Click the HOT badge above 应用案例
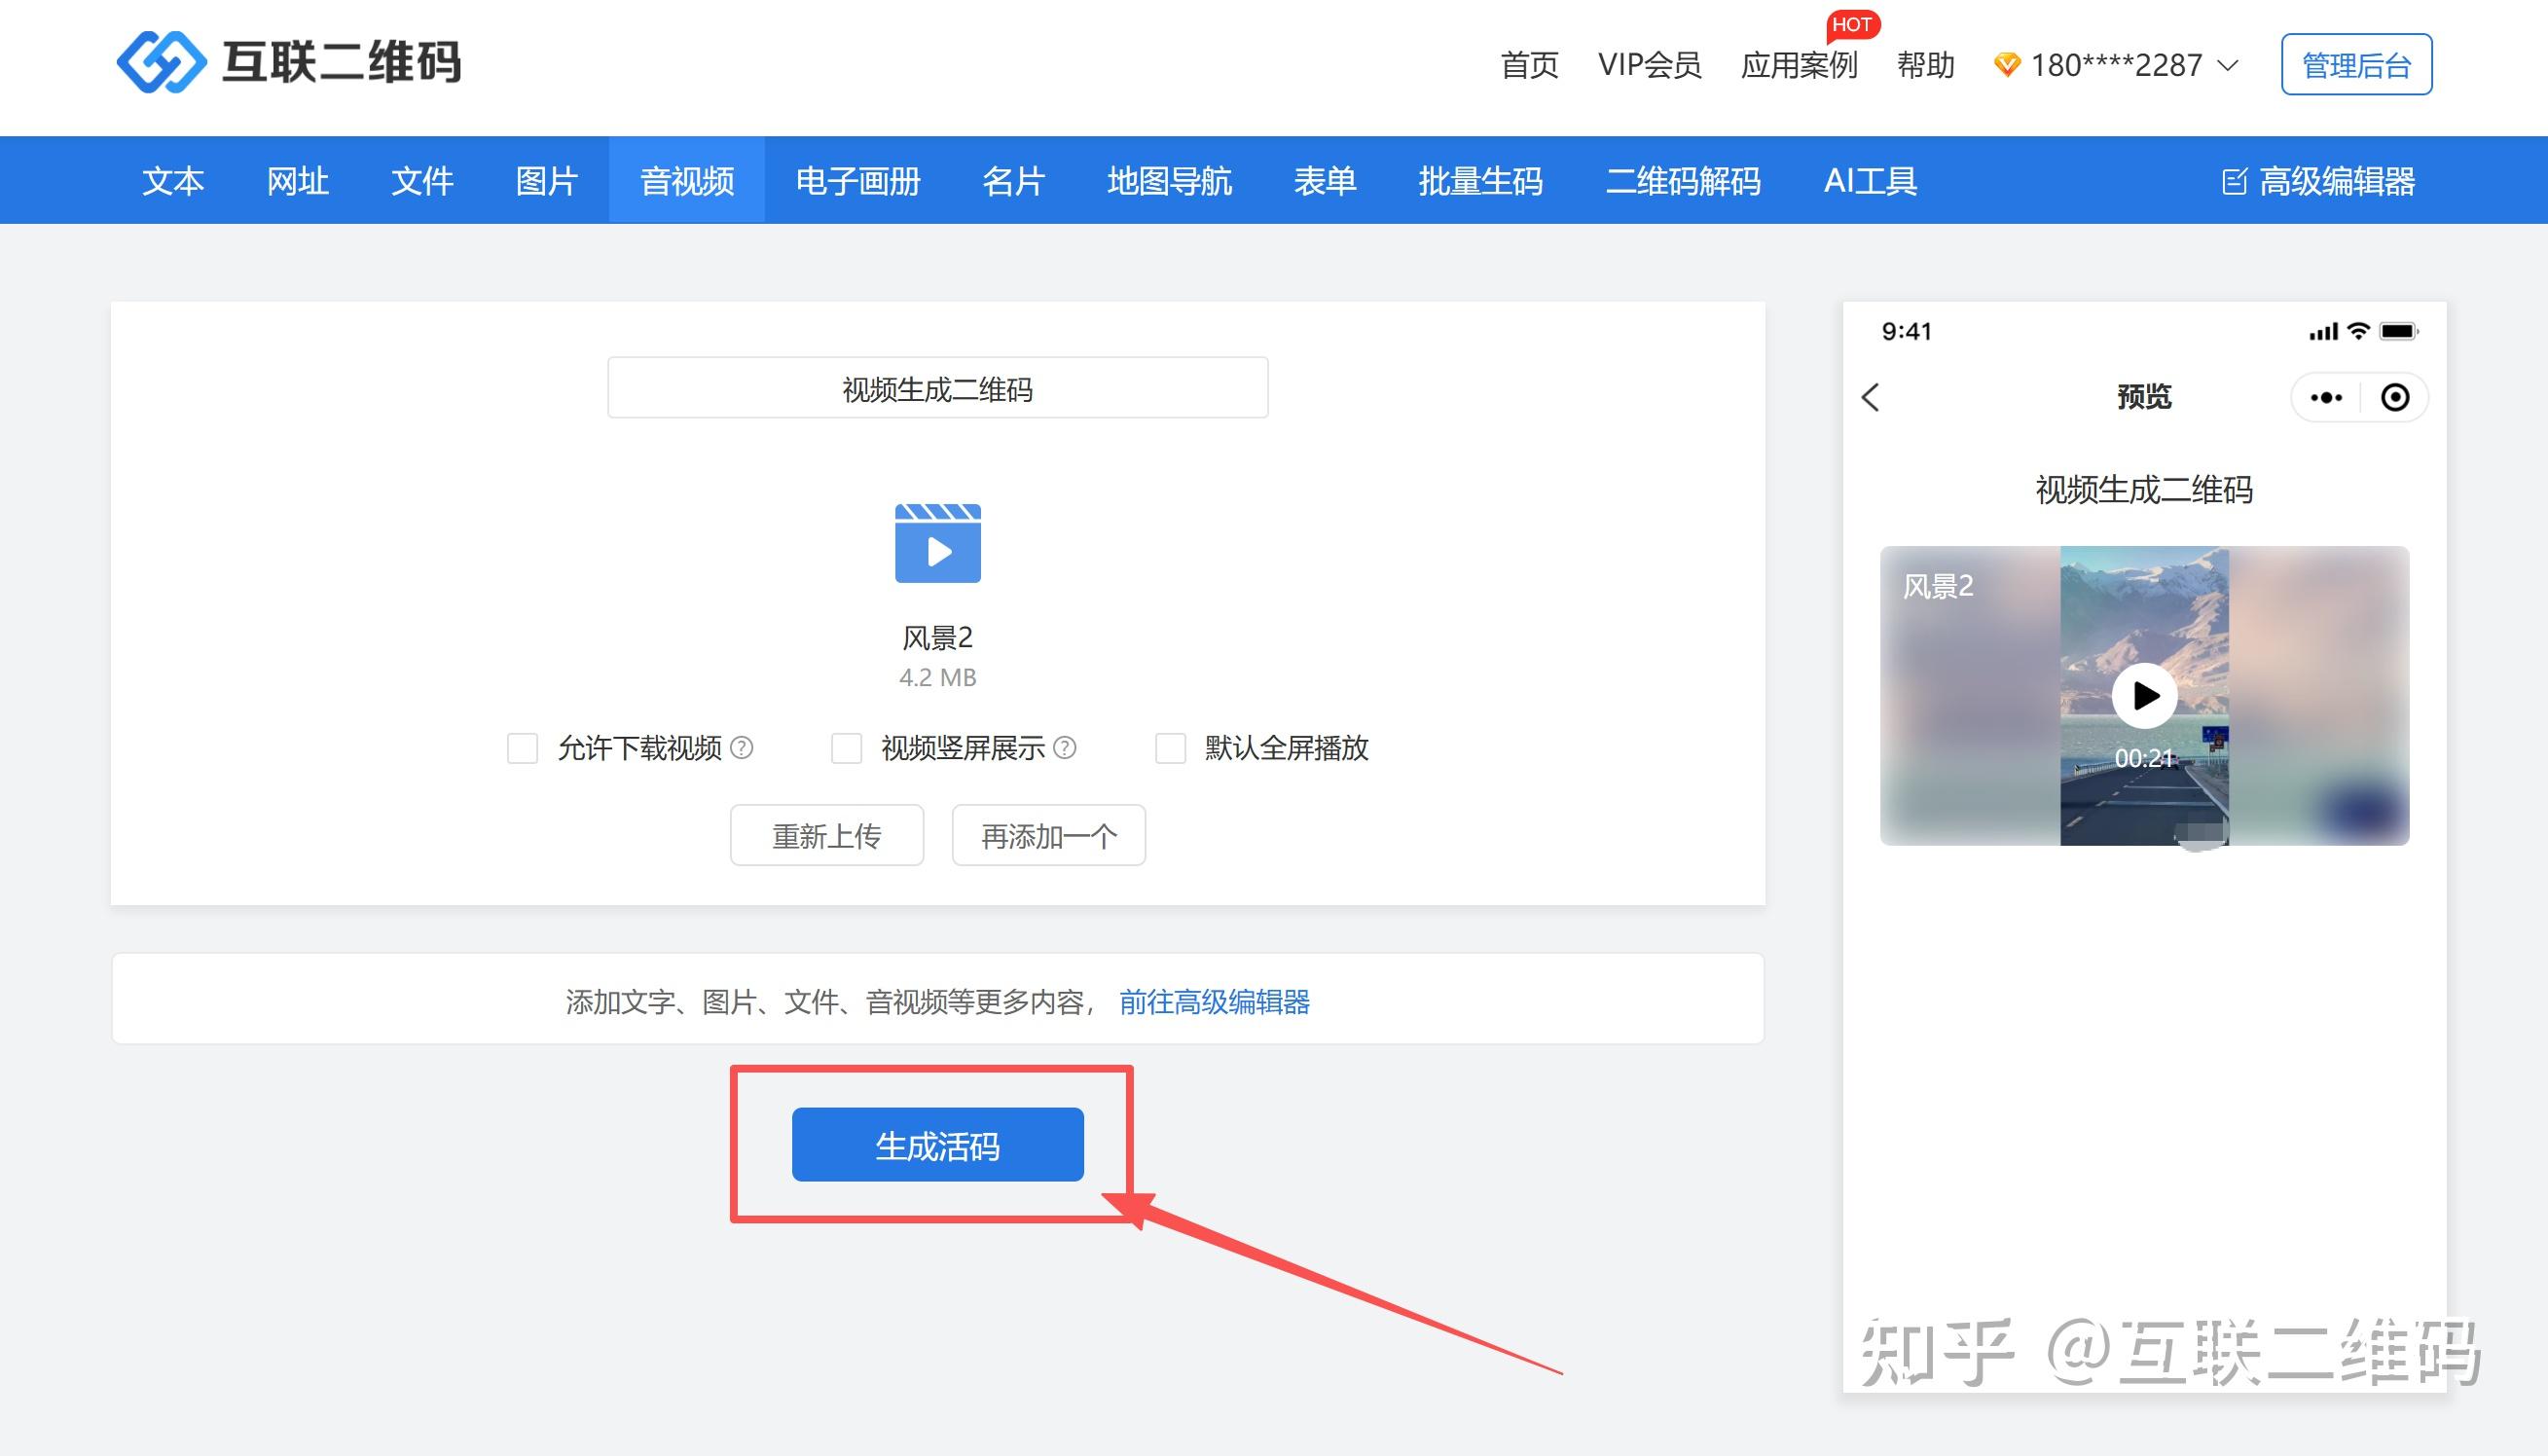 pyautogui.click(x=1852, y=24)
